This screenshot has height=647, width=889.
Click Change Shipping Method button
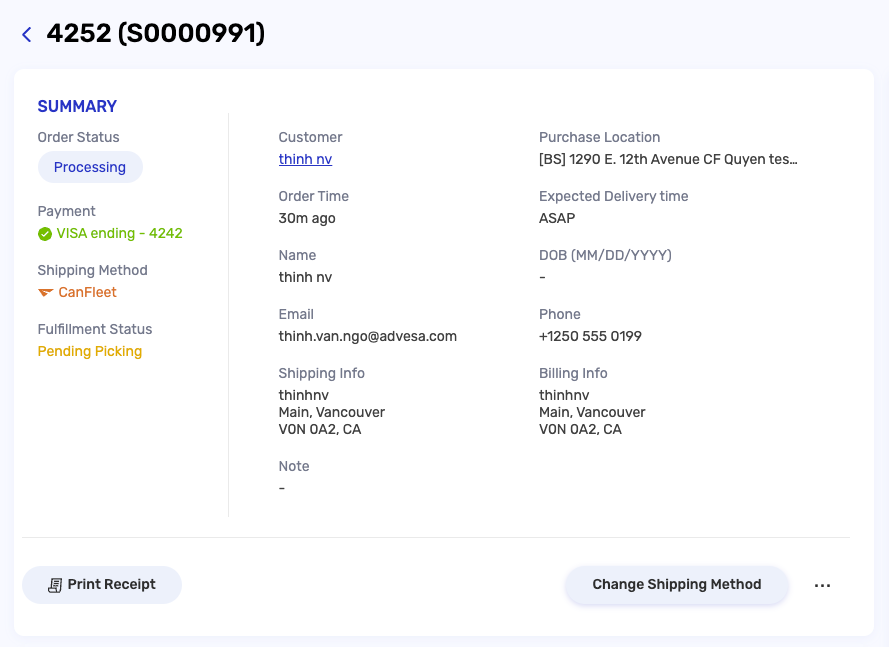click(x=676, y=585)
